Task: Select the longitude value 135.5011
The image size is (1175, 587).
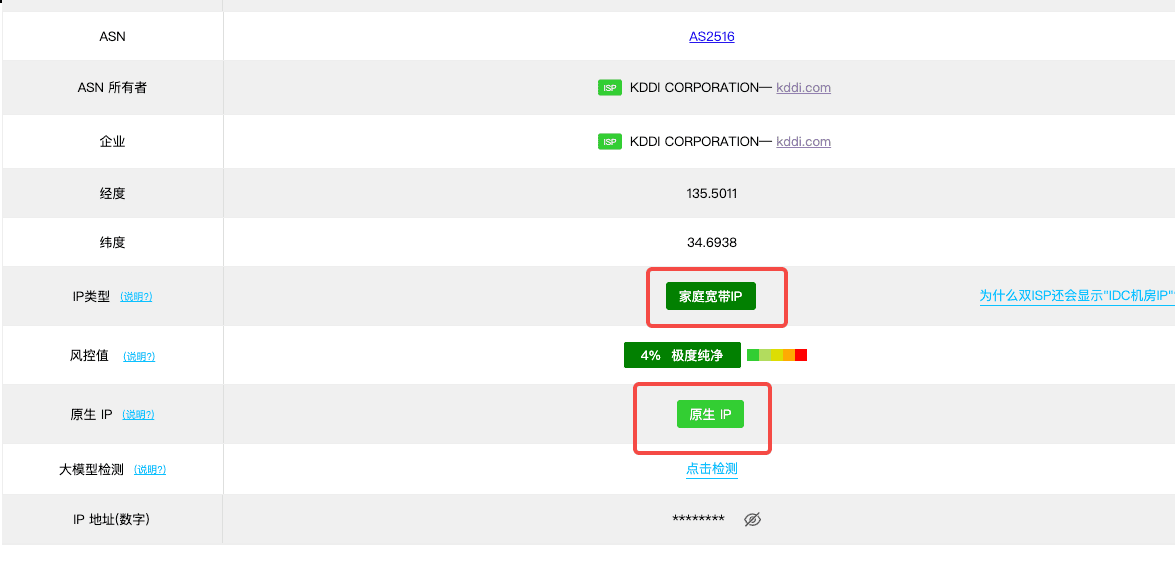Action: pos(712,193)
